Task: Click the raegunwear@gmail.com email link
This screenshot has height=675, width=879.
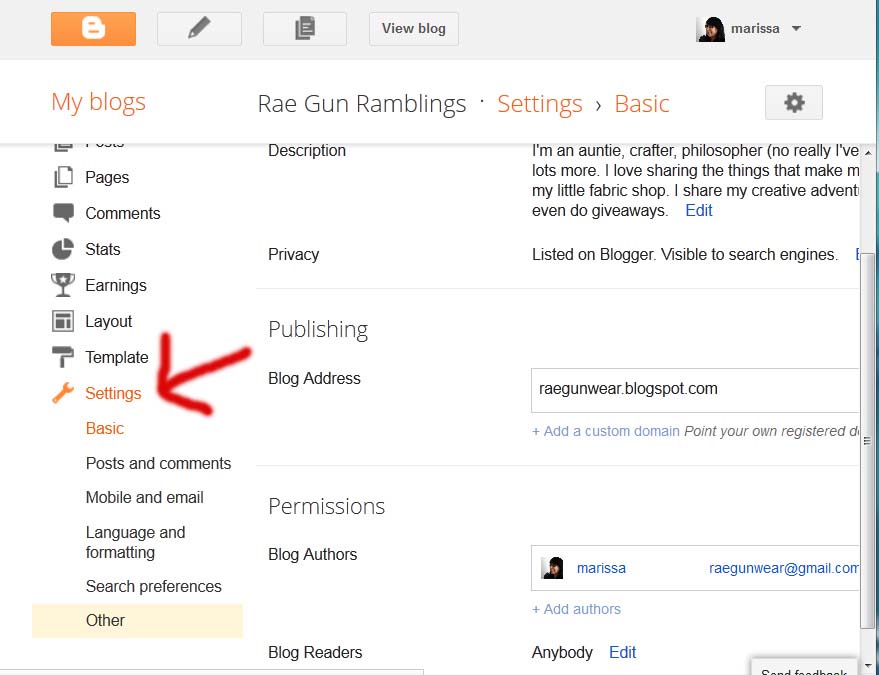Action: coord(784,568)
